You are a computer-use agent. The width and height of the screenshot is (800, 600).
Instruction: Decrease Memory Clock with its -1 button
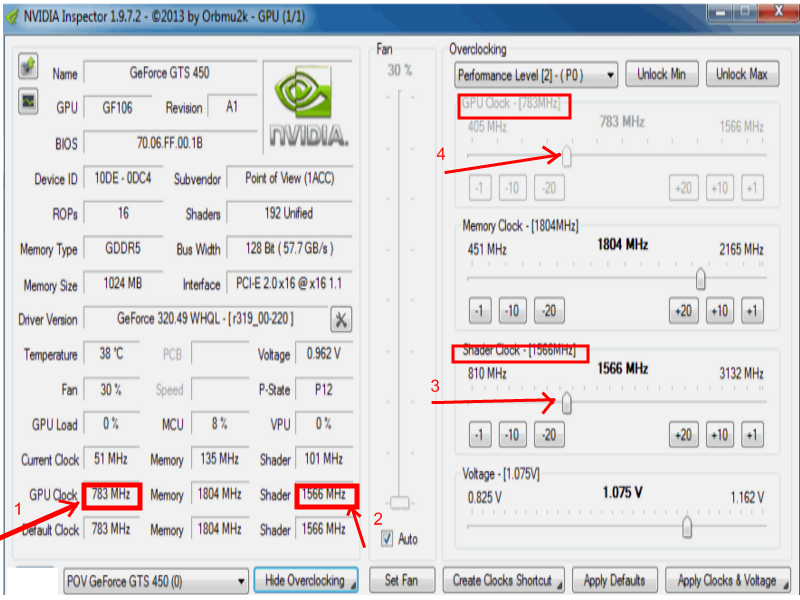point(480,311)
